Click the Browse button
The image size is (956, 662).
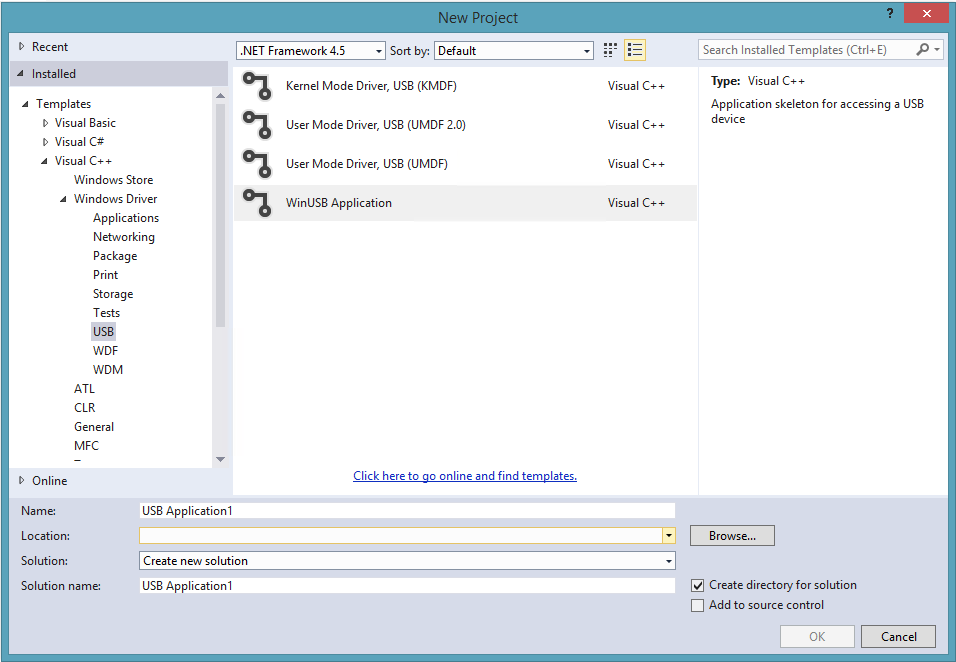[731, 535]
